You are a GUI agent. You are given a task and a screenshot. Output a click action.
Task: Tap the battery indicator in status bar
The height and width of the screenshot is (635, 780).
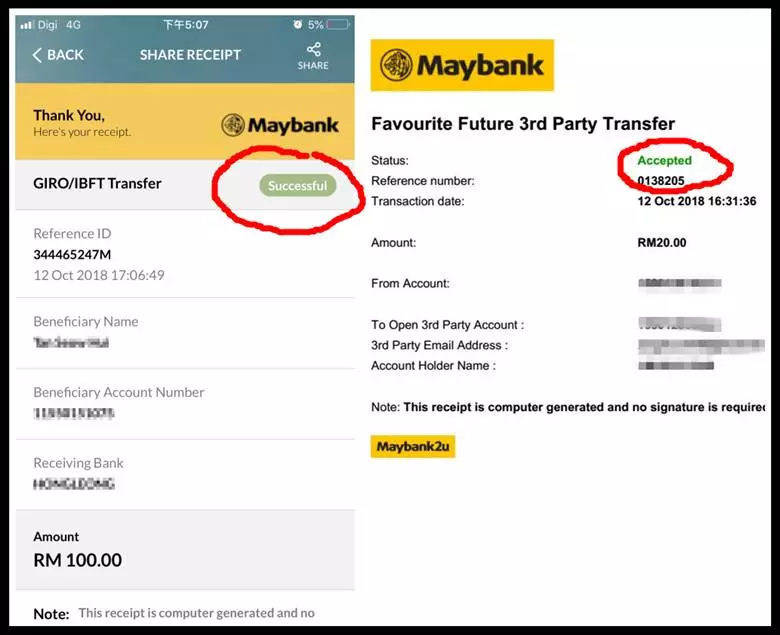(338, 24)
